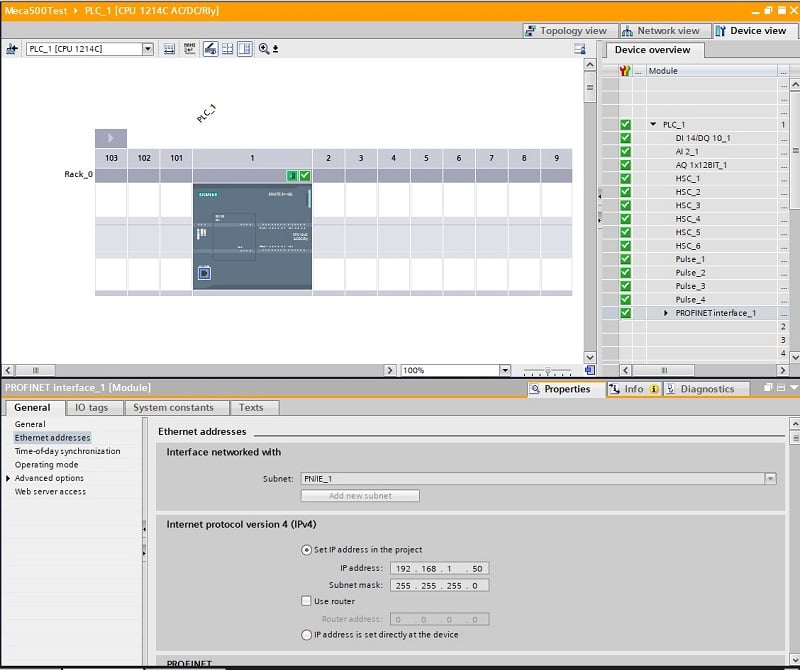Click the PROFINET port icon on the CPU
This screenshot has width=800, height=670.
coord(204,273)
